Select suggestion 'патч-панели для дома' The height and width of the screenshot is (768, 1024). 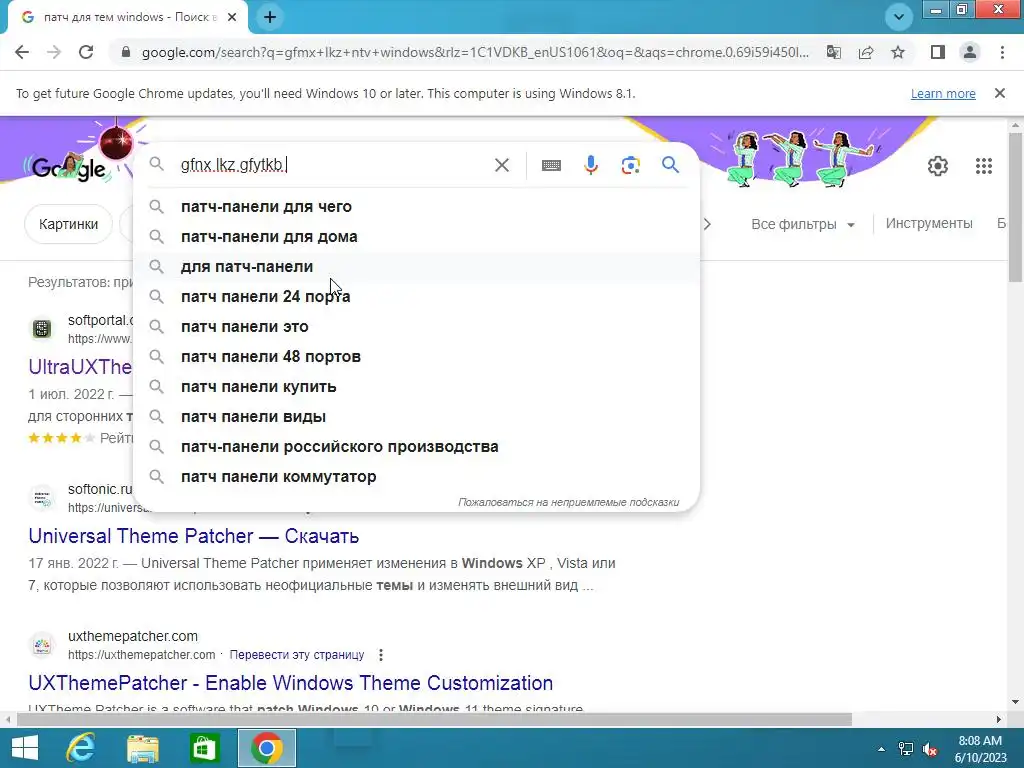tap(416, 236)
